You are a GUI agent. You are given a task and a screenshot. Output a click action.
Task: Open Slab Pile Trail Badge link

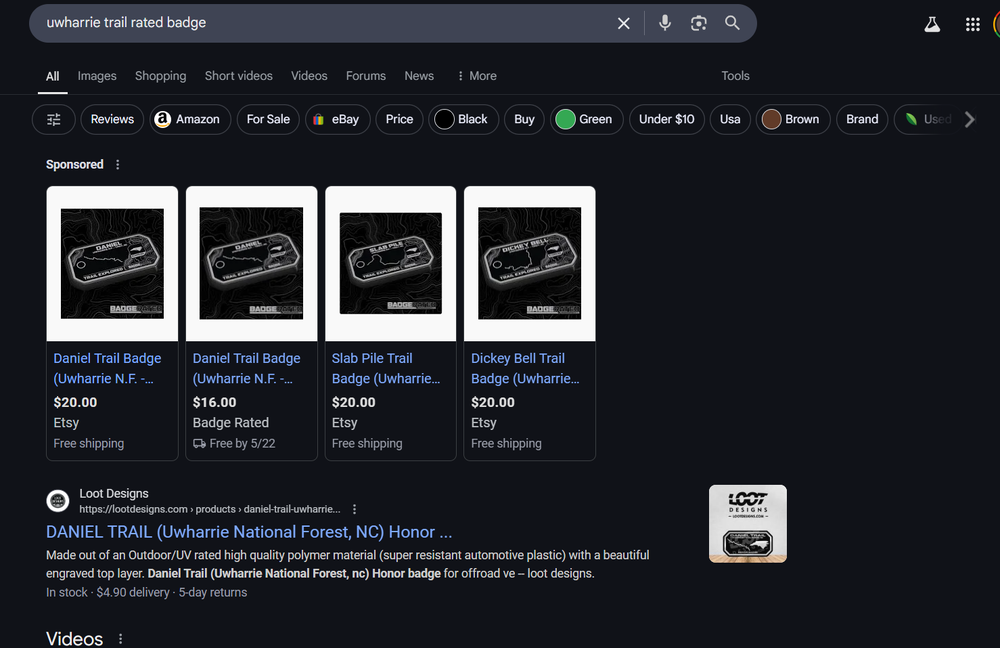386,369
